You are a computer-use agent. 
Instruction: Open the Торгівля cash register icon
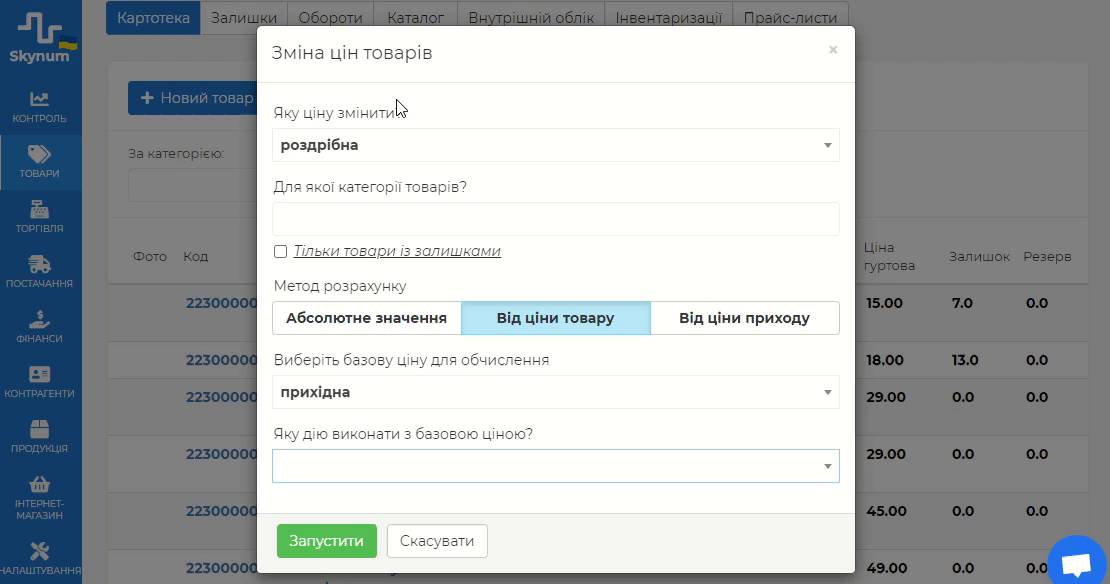pos(40,209)
